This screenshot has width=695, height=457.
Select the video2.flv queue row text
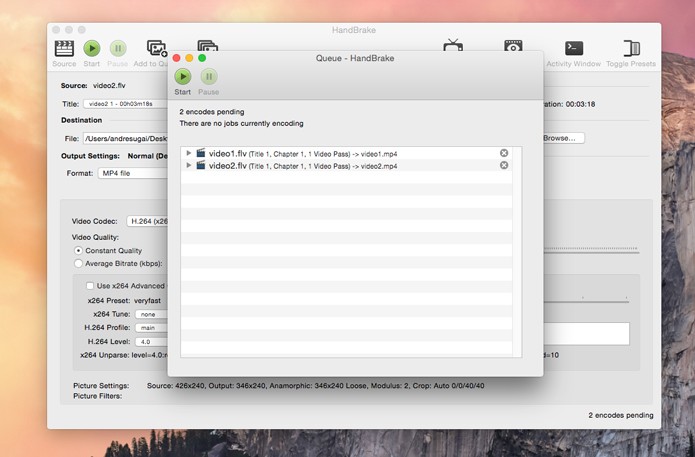pyautogui.click(x=303, y=166)
